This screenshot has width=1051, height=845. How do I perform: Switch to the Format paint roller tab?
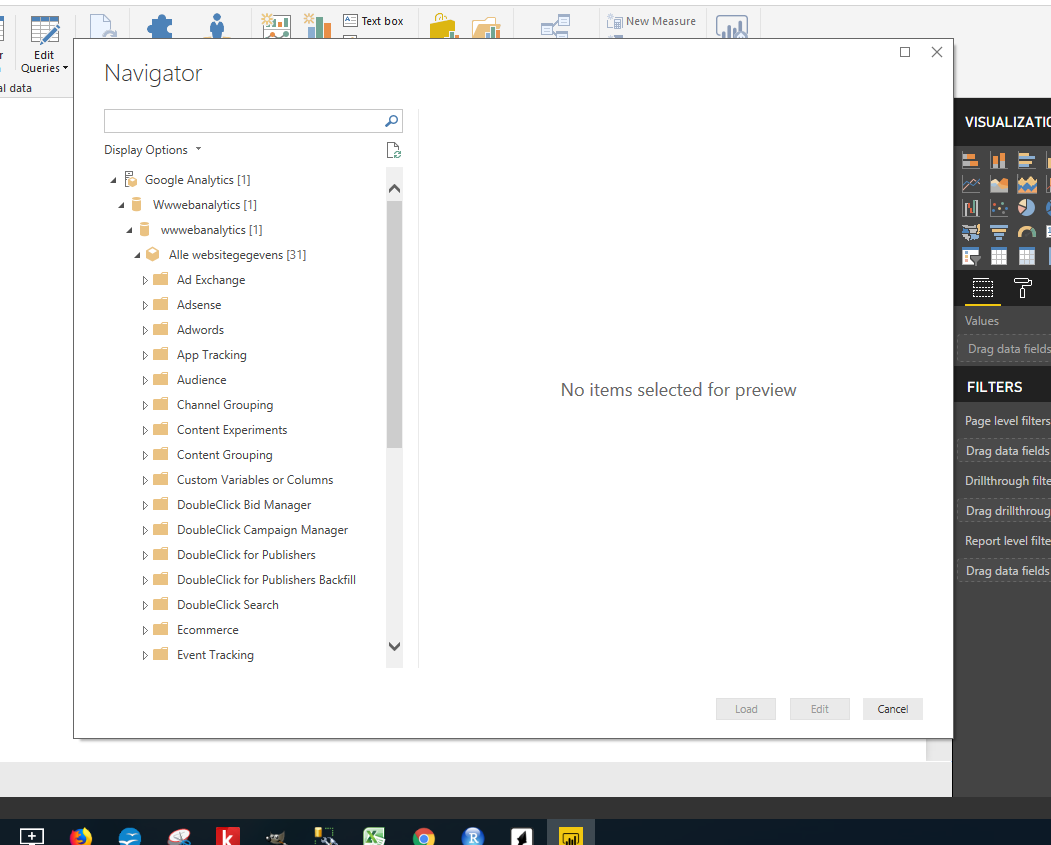[x=1023, y=288]
